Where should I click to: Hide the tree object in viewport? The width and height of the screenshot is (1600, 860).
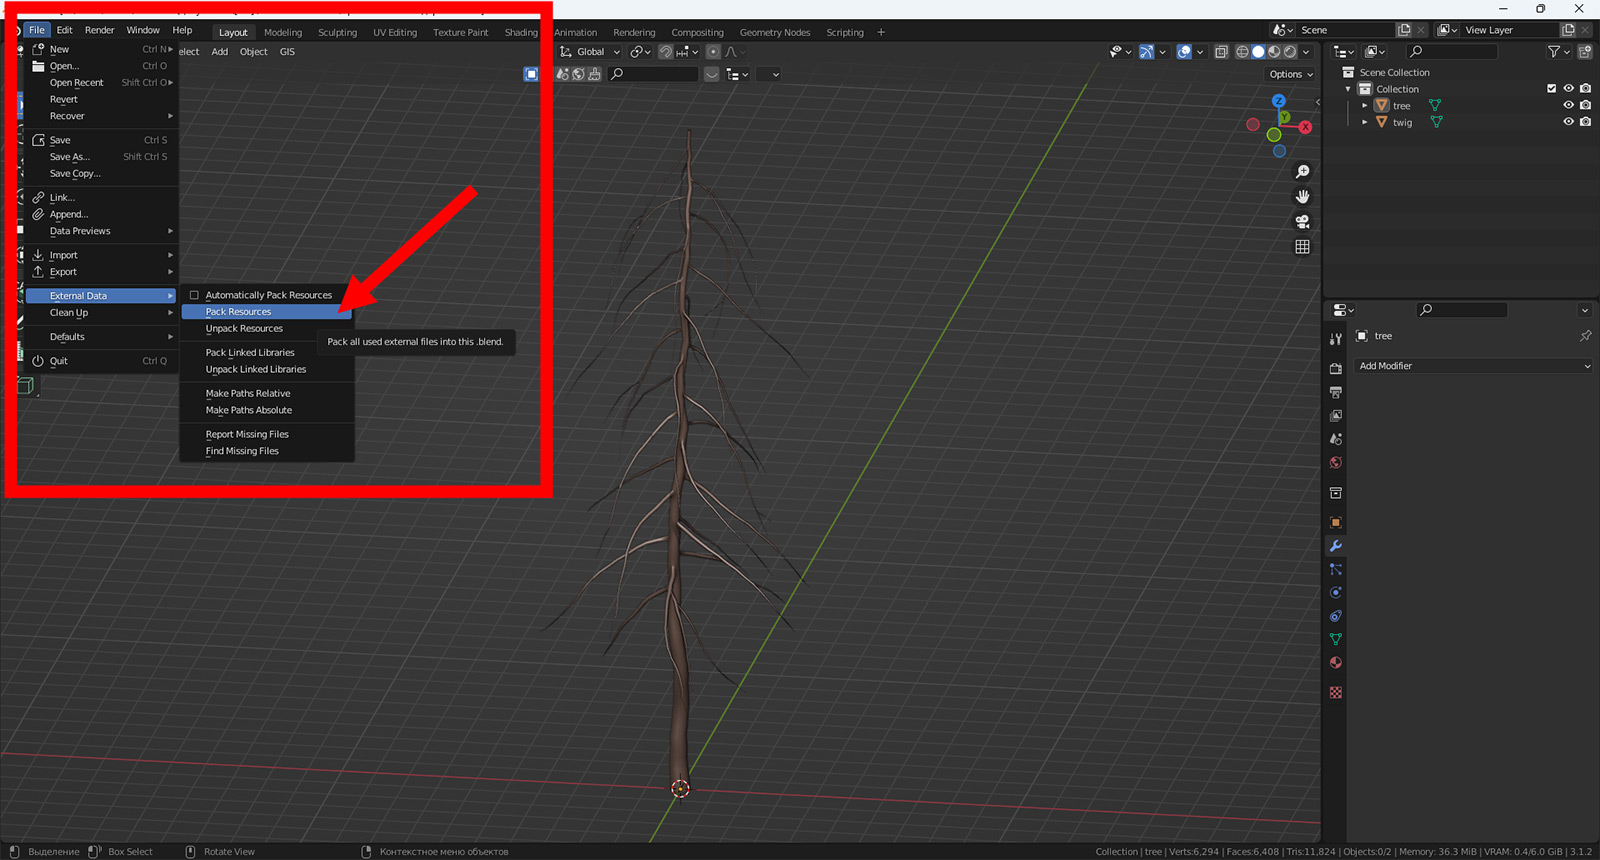[x=1568, y=105]
